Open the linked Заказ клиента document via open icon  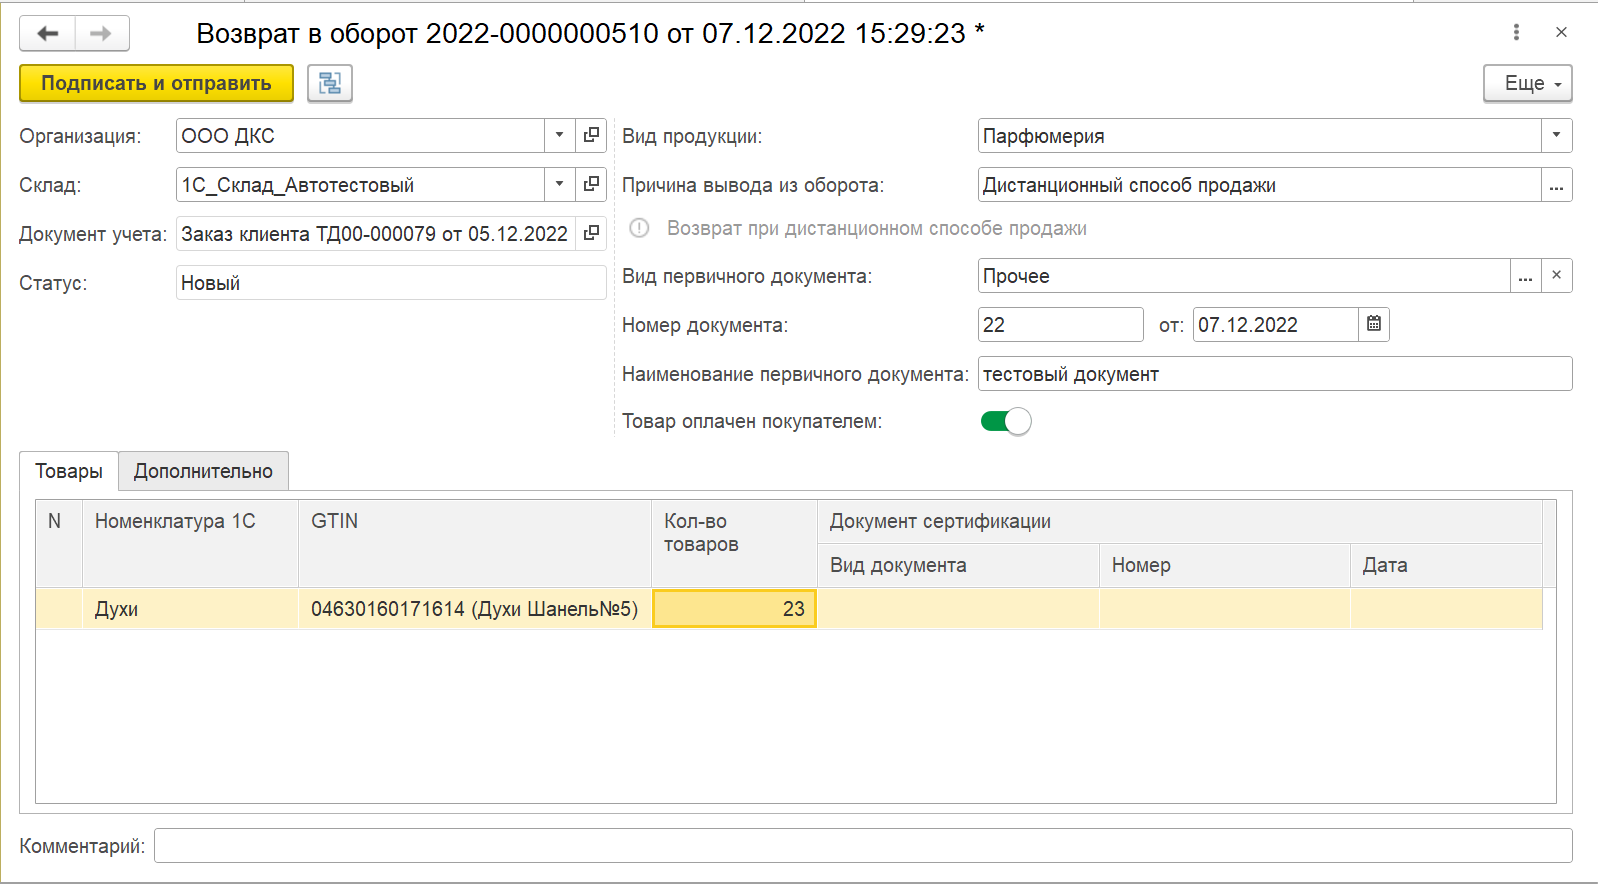point(591,233)
